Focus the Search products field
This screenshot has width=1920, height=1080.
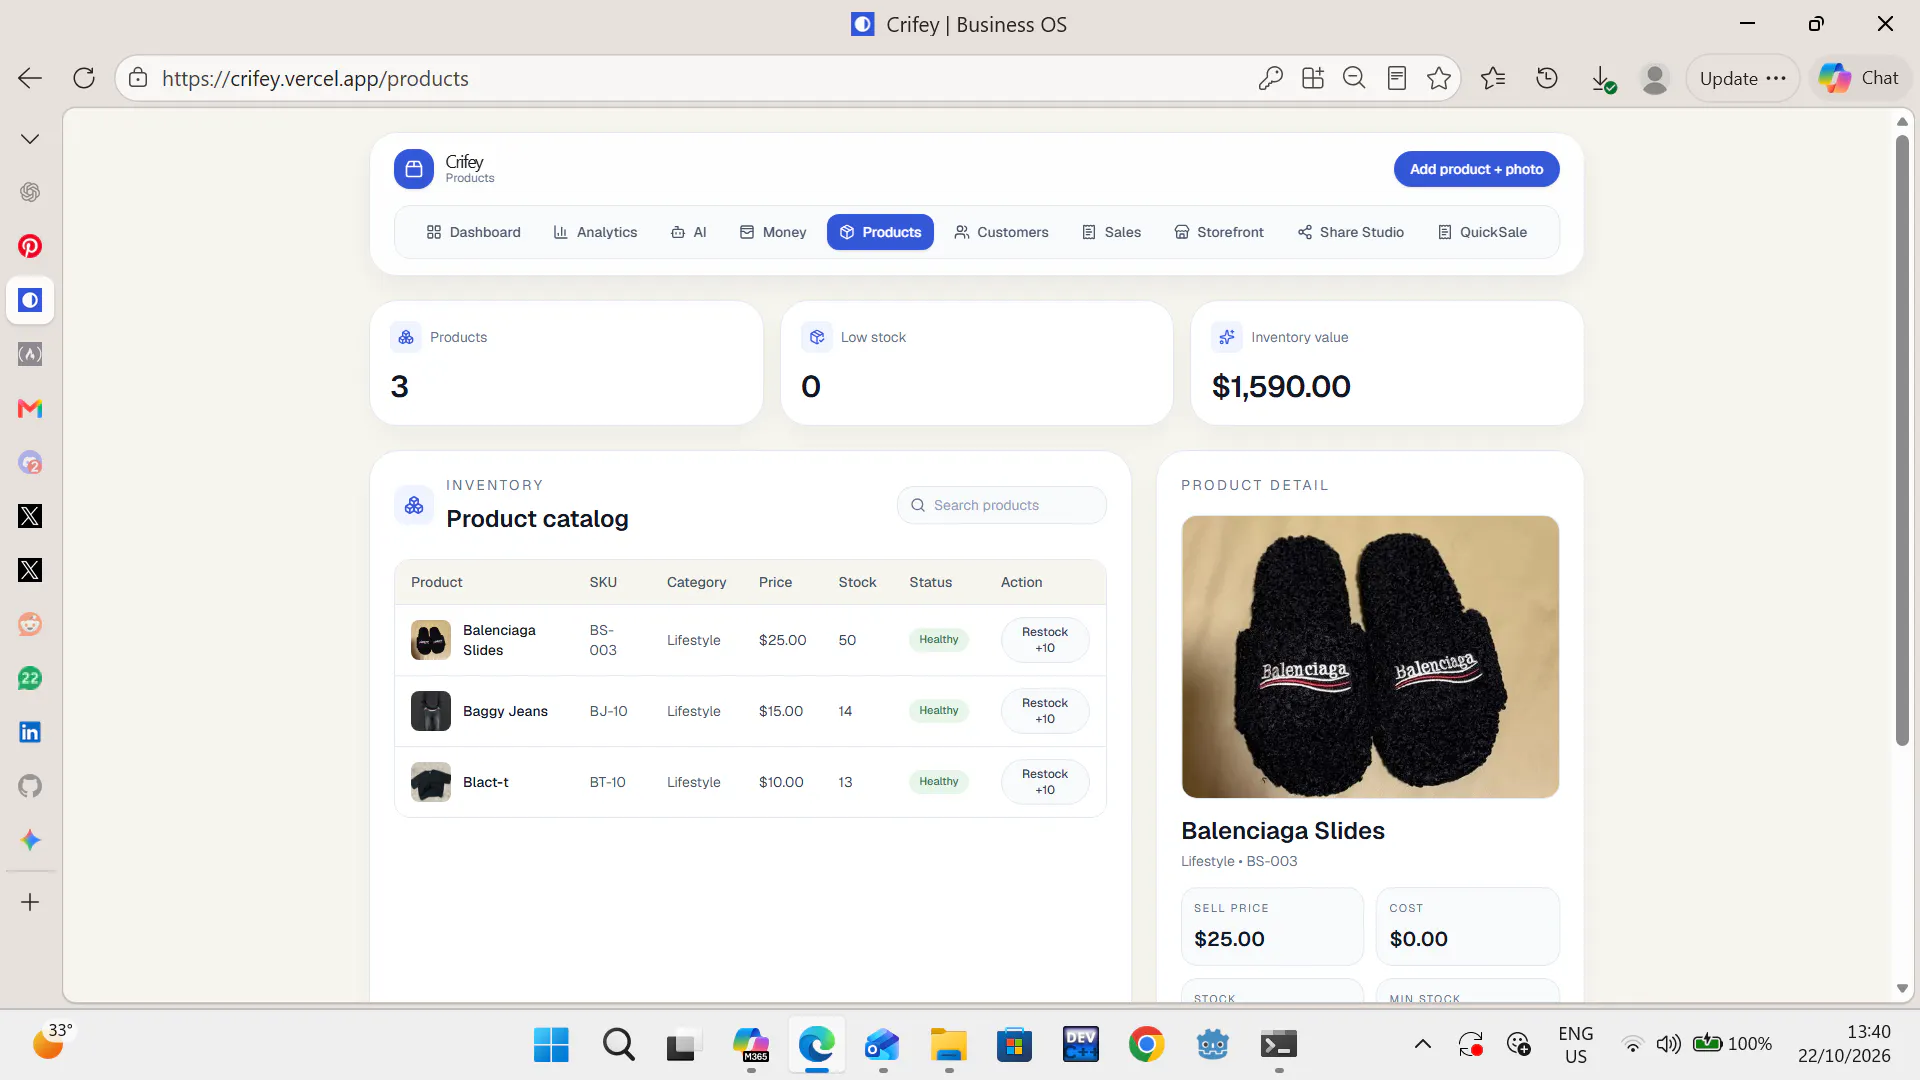point(1001,505)
